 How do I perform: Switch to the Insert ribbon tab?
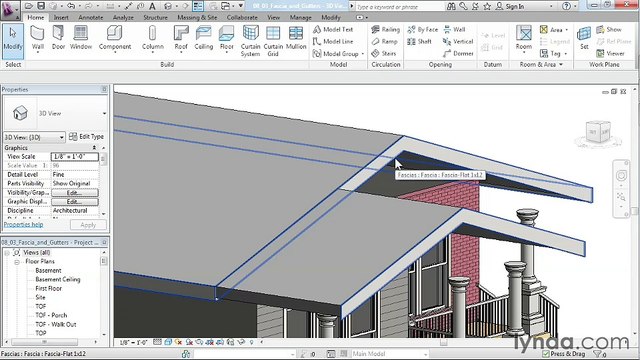tap(61, 18)
